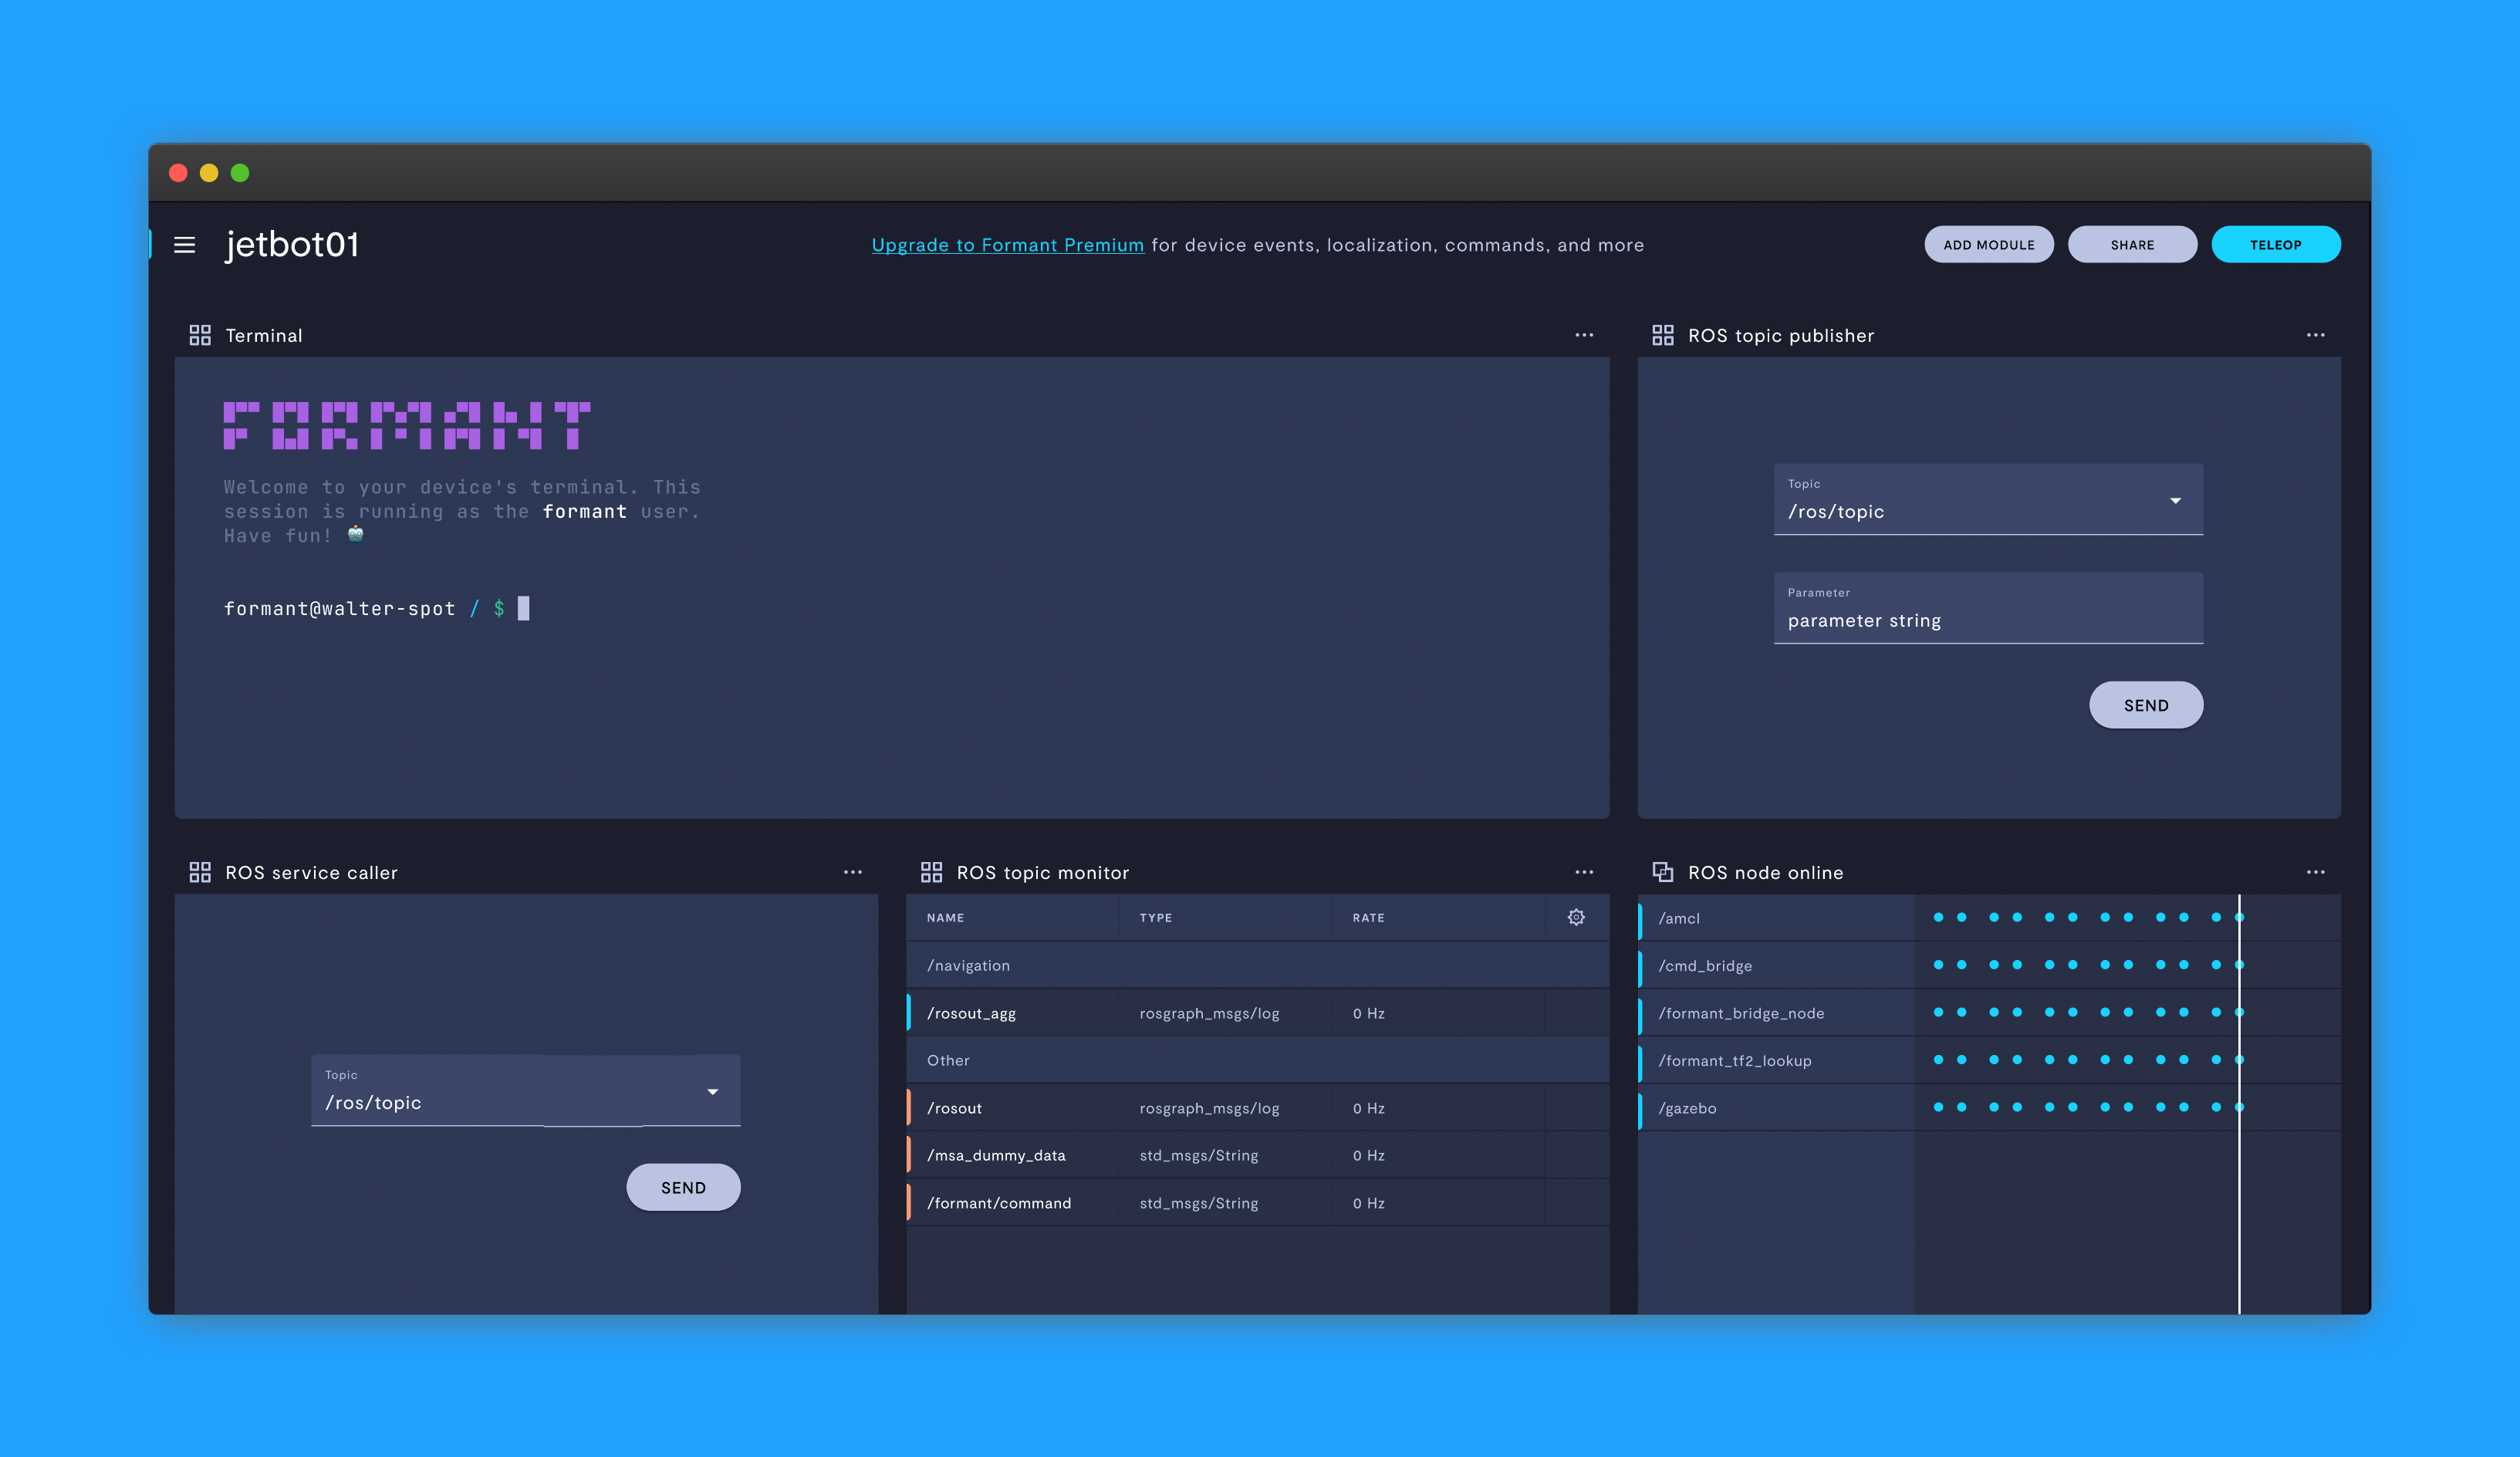Click 0 Hz rate of /formant/command
The width and height of the screenshot is (2520, 1457).
[1369, 1203]
